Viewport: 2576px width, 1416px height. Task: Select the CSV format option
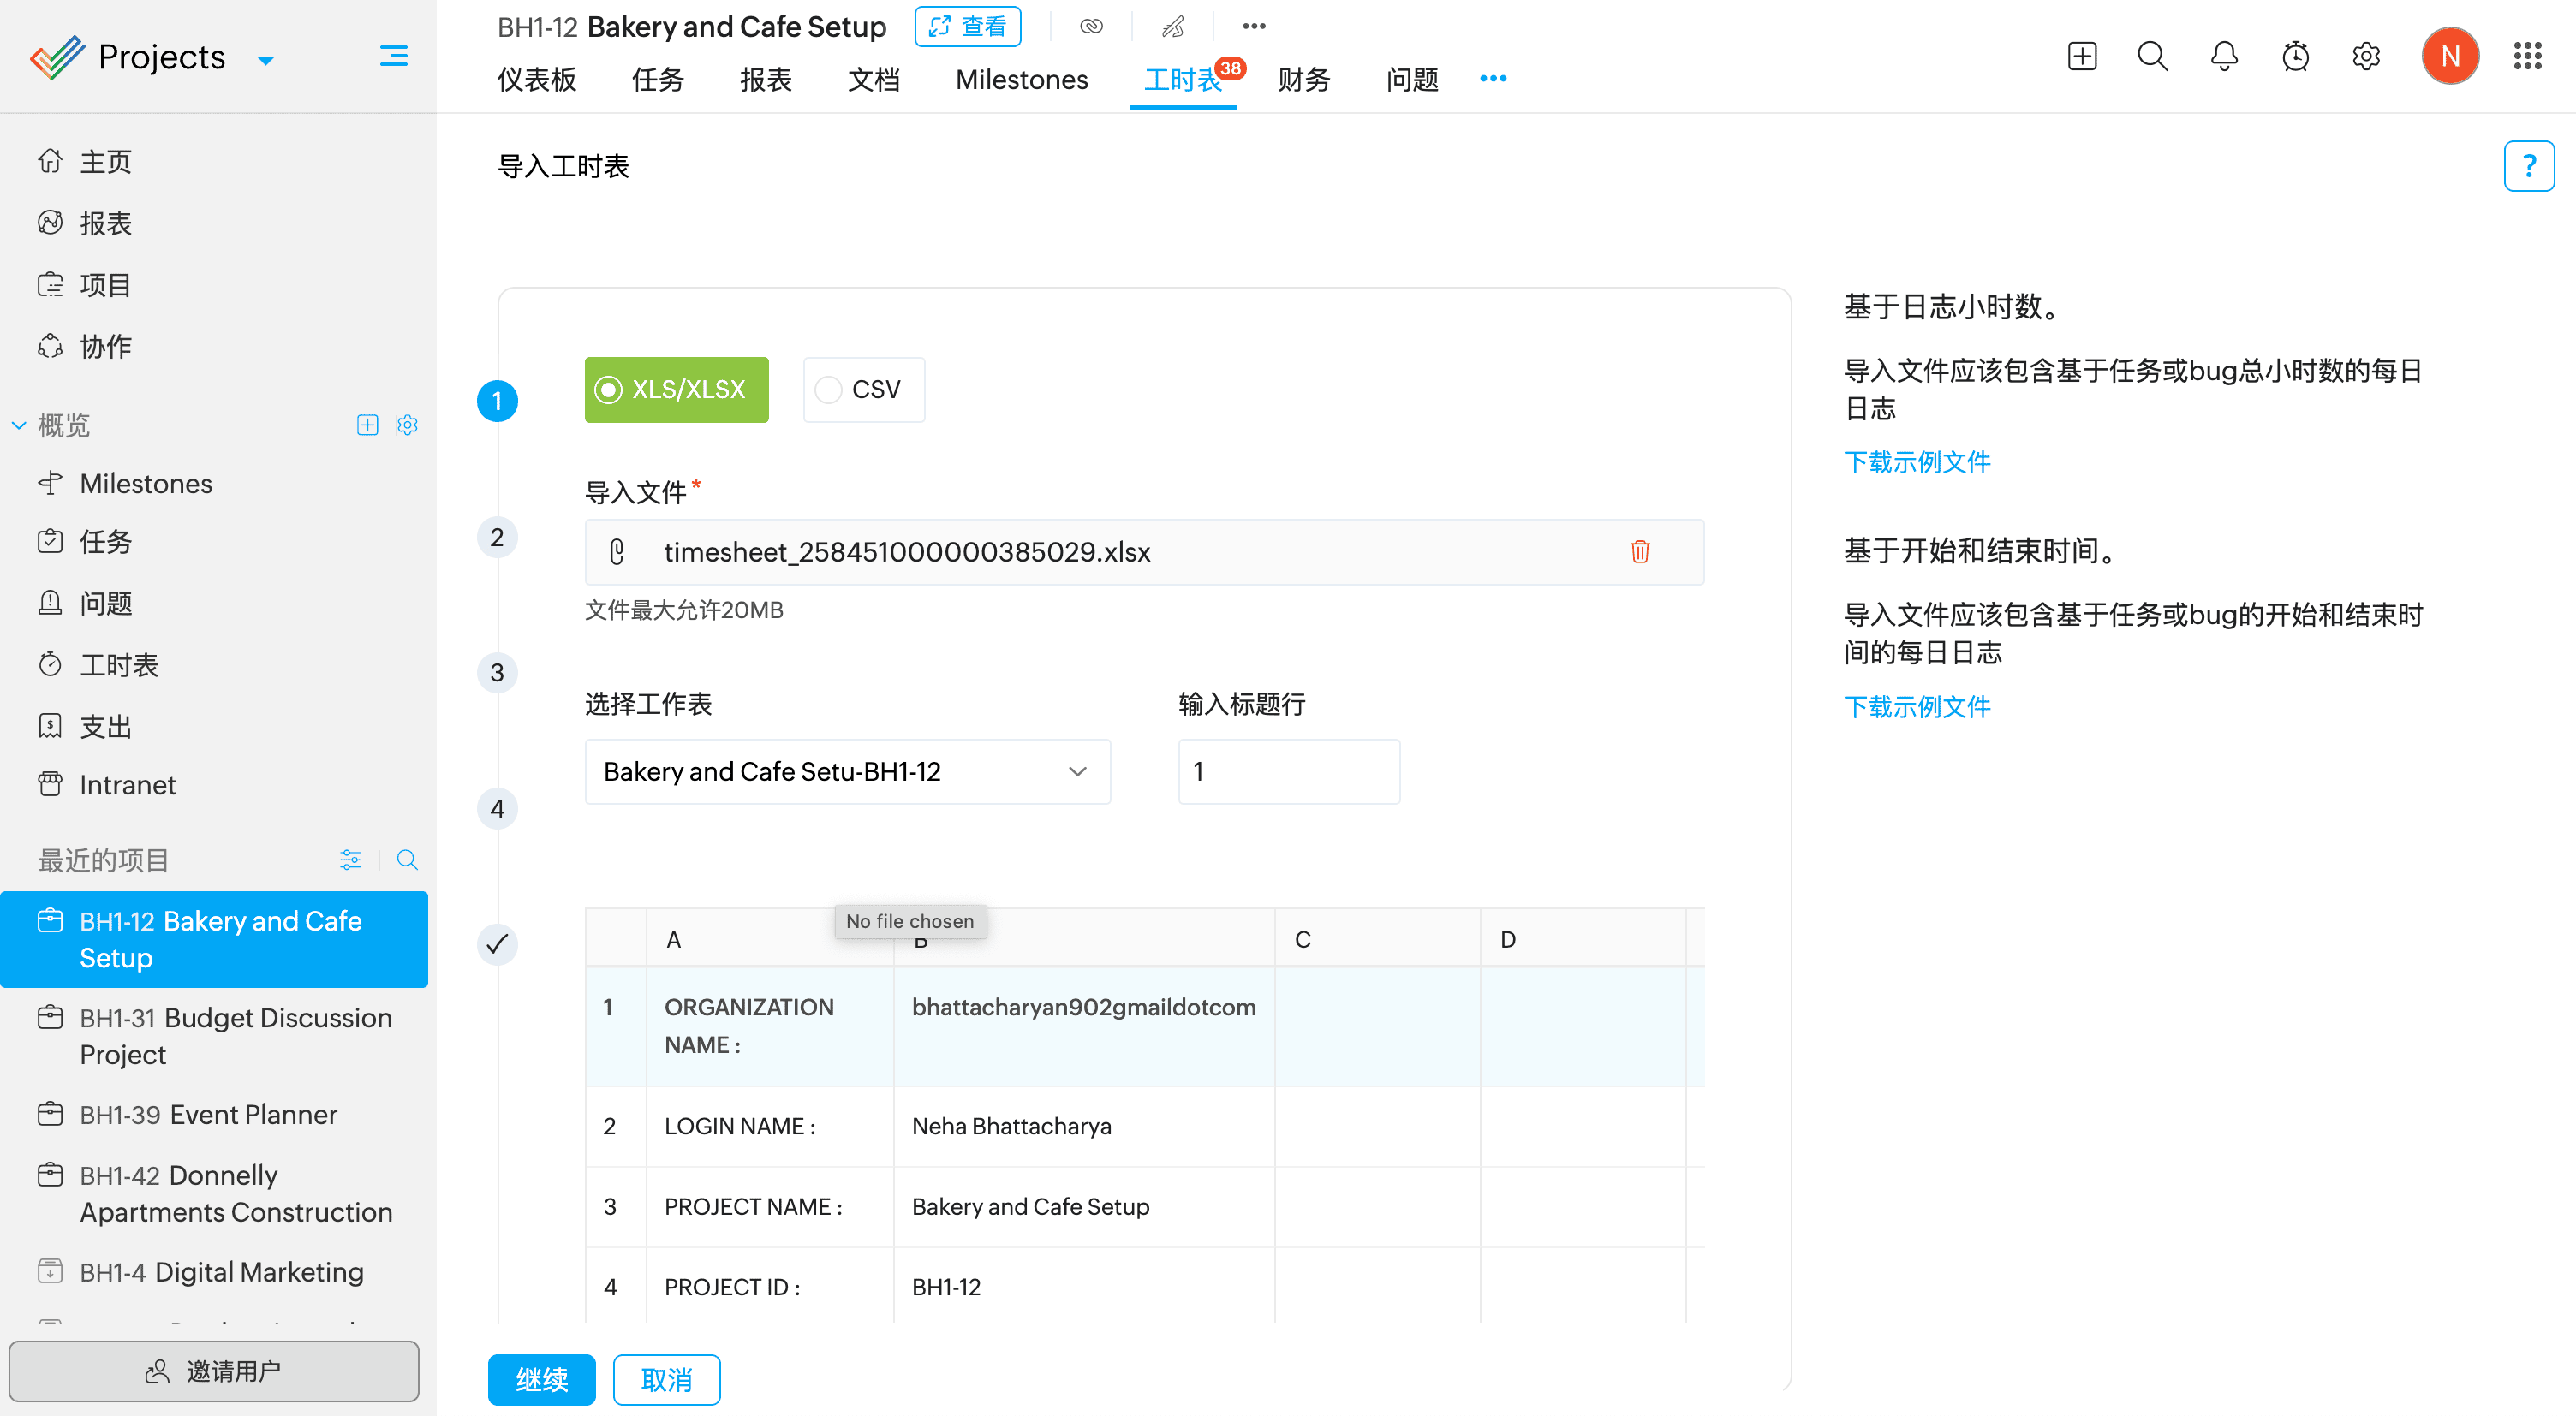tap(863, 390)
